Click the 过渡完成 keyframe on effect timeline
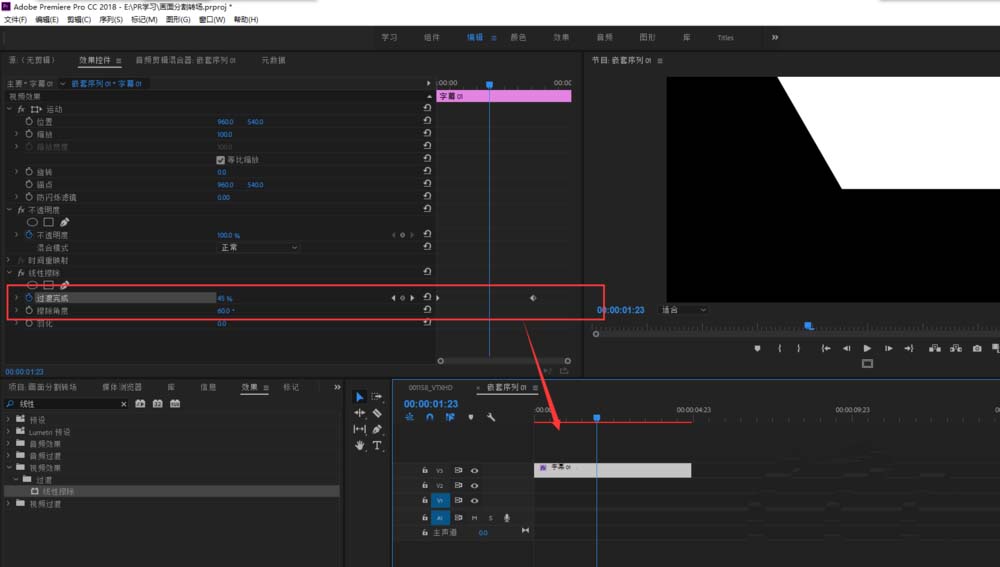The width and height of the screenshot is (1000, 567). tap(533, 298)
